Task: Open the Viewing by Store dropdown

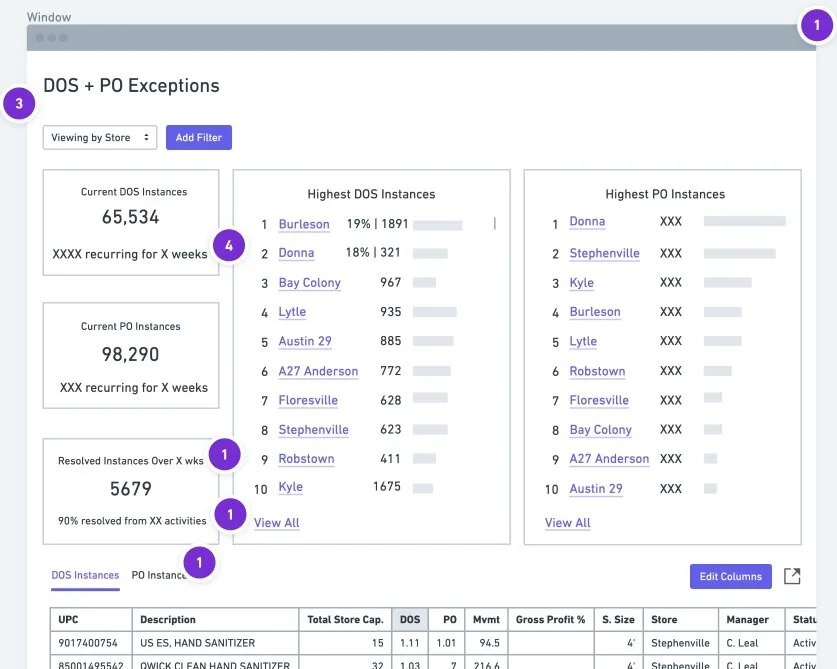Action: 99,137
